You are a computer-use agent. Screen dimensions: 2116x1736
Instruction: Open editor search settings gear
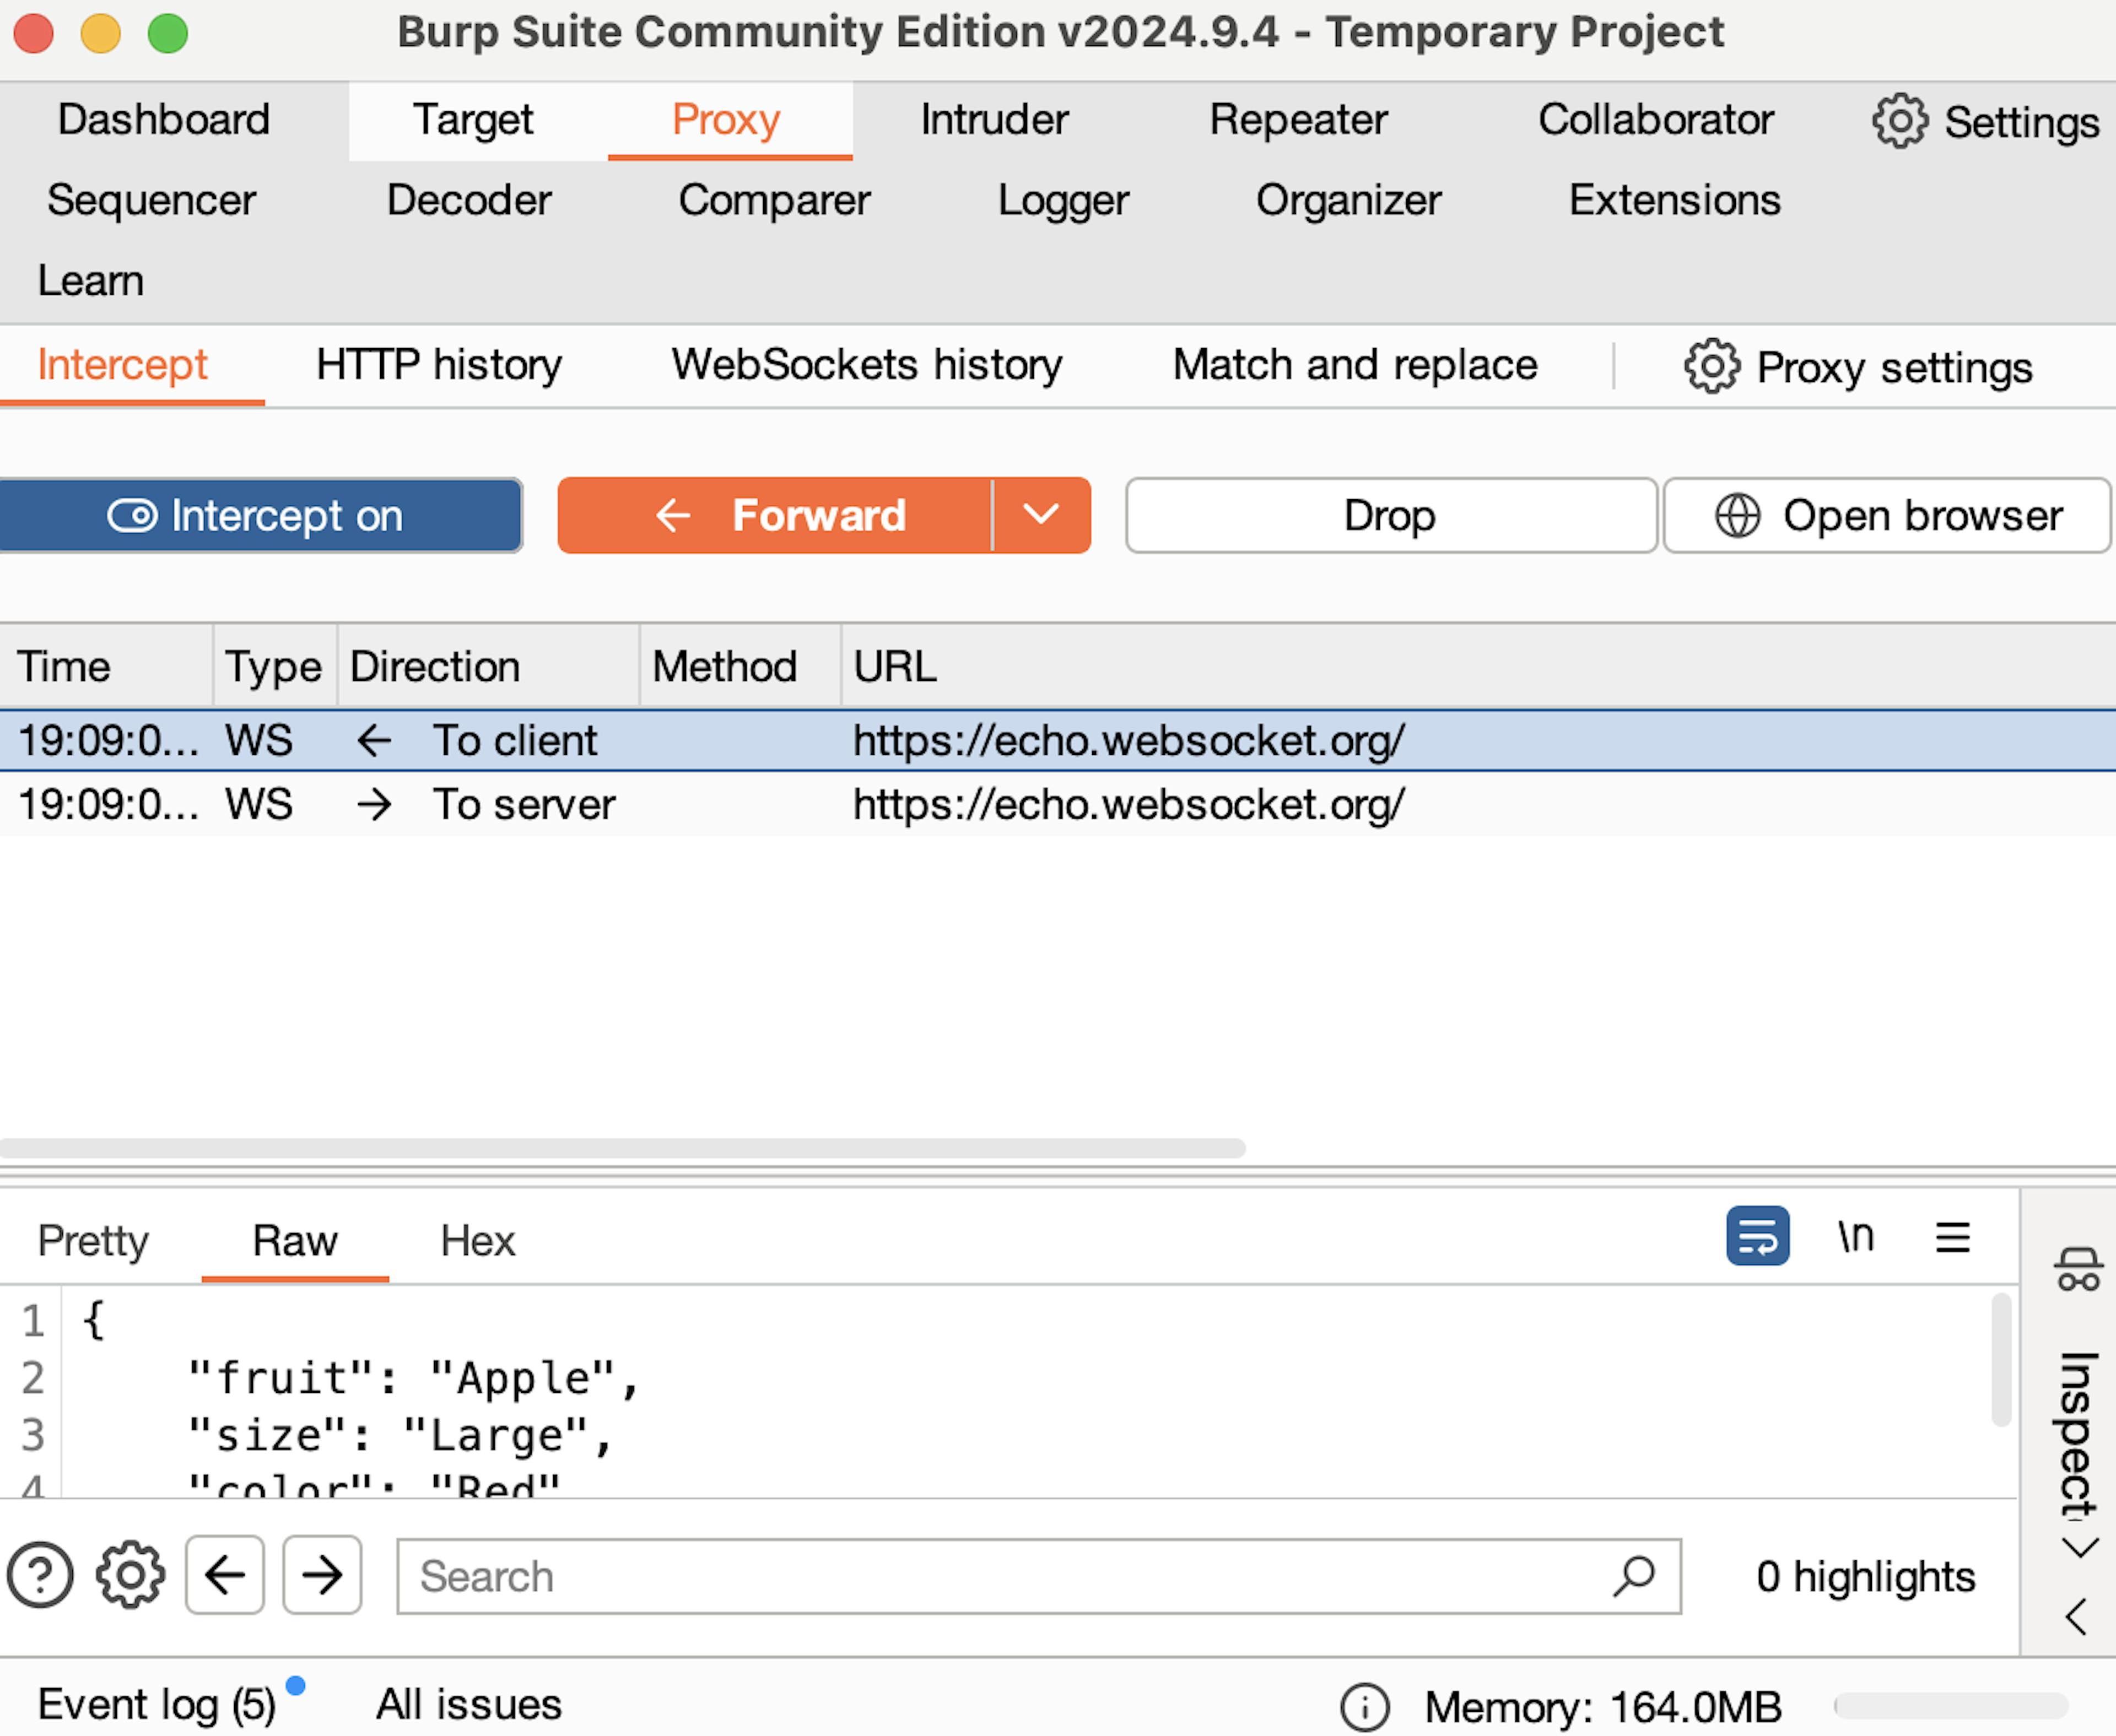click(x=130, y=1575)
